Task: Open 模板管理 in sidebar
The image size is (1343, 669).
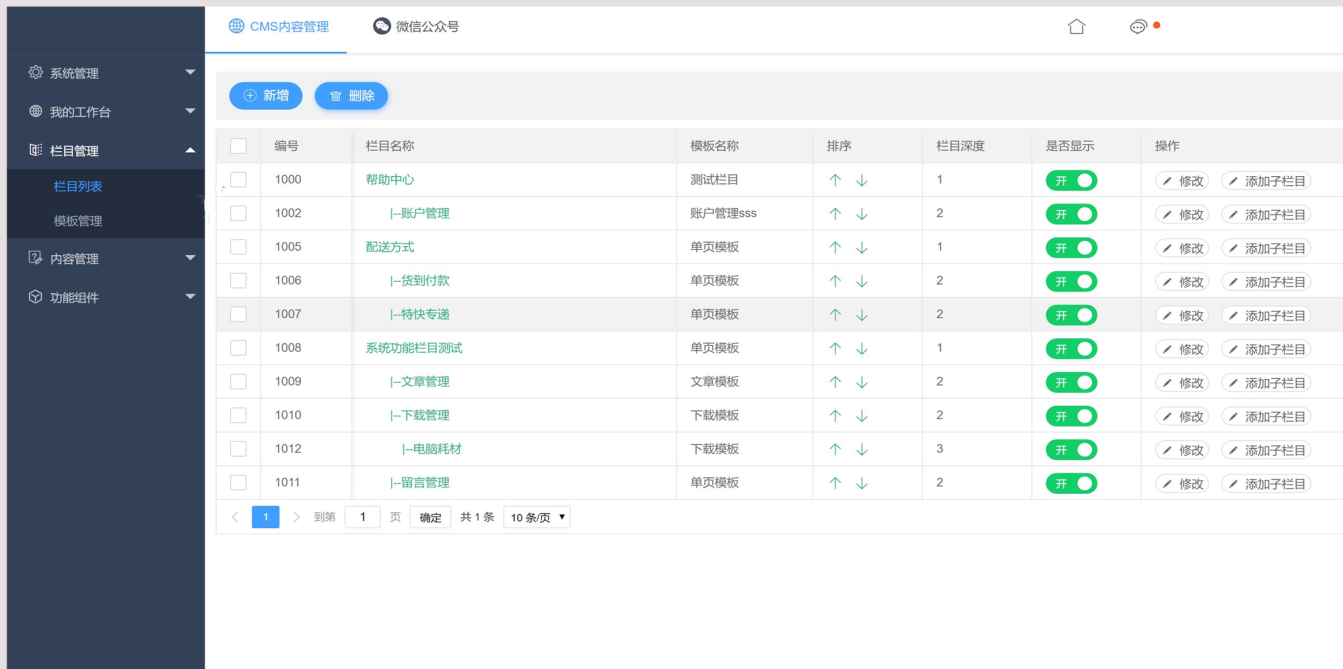Action: click(78, 221)
